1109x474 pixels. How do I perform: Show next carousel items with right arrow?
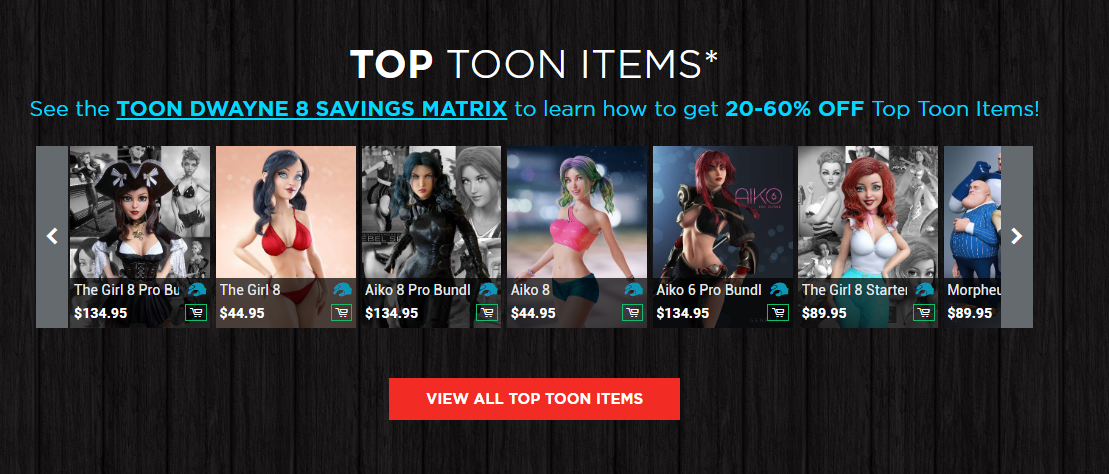pos(1017,237)
